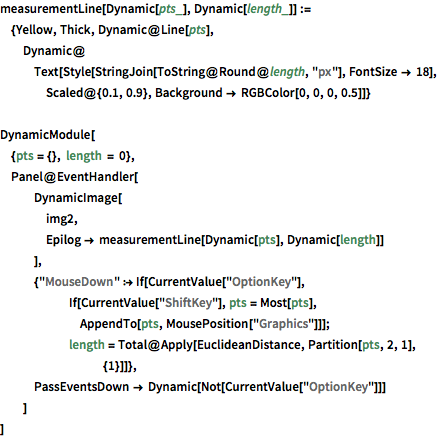Click the Panel@EventHandler[ text

pyautogui.click(x=75, y=177)
